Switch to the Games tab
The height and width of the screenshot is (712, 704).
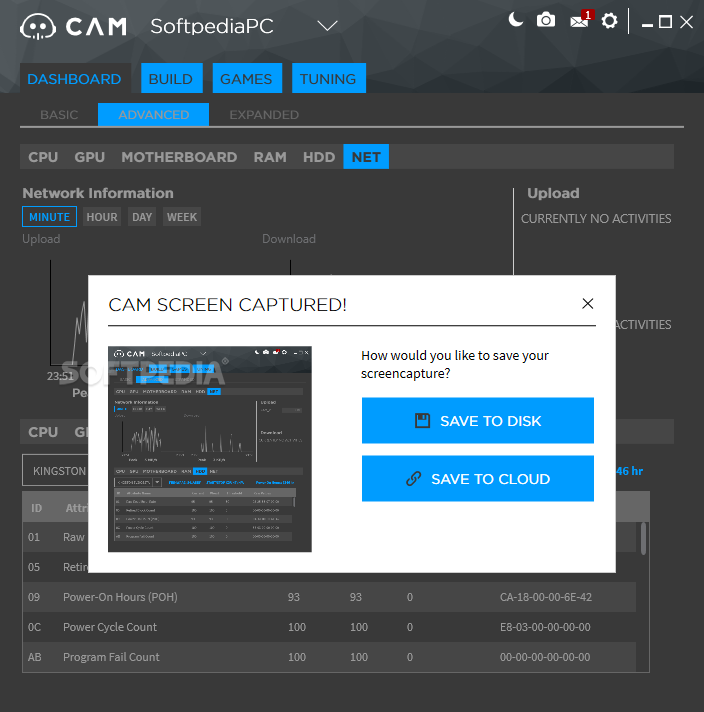247,79
